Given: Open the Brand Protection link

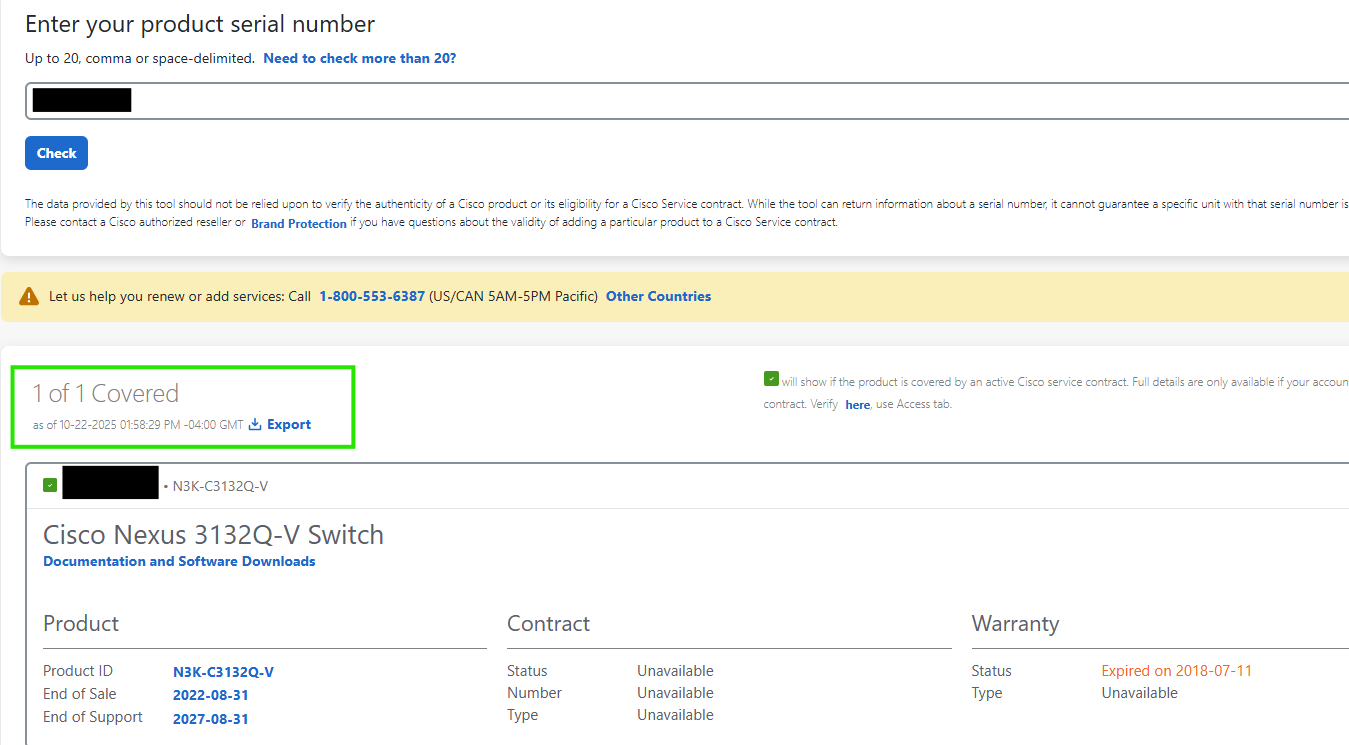Looking at the screenshot, I should [x=298, y=224].
